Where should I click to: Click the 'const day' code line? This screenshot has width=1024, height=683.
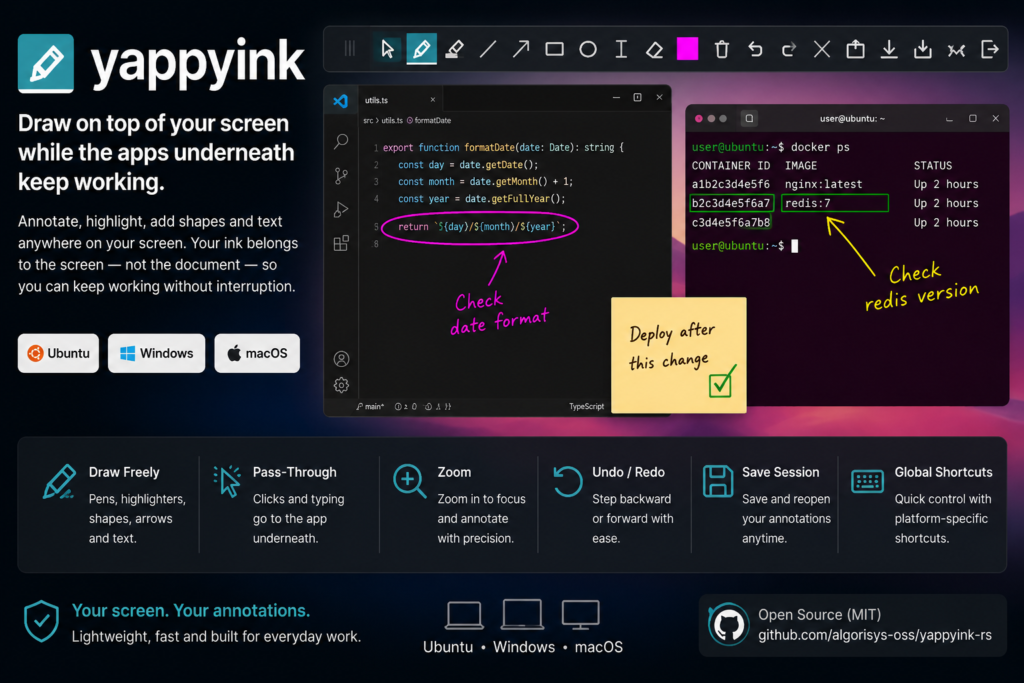click(468, 165)
